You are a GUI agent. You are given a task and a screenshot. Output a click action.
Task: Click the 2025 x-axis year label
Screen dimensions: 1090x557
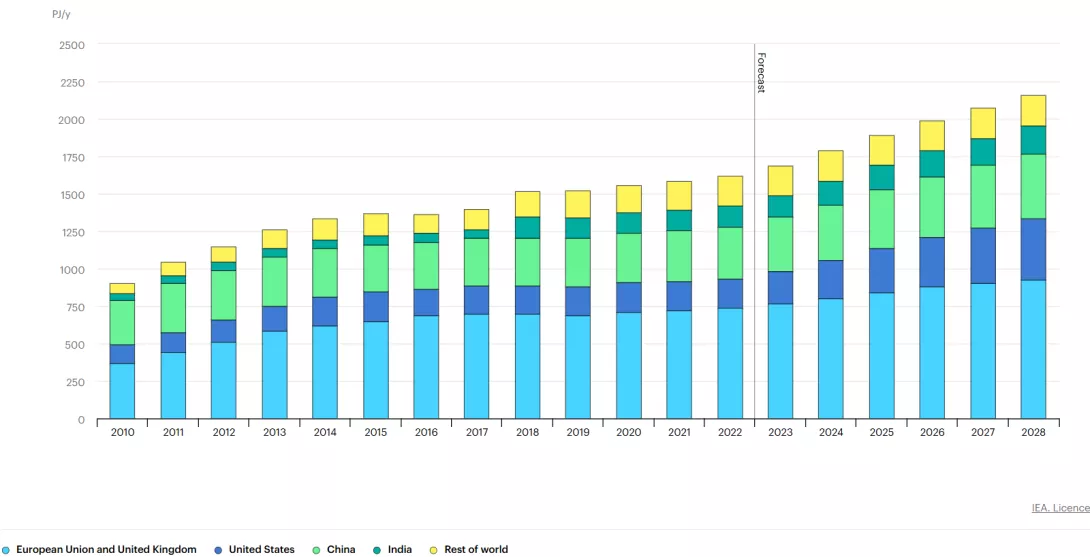[x=881, y=433]
